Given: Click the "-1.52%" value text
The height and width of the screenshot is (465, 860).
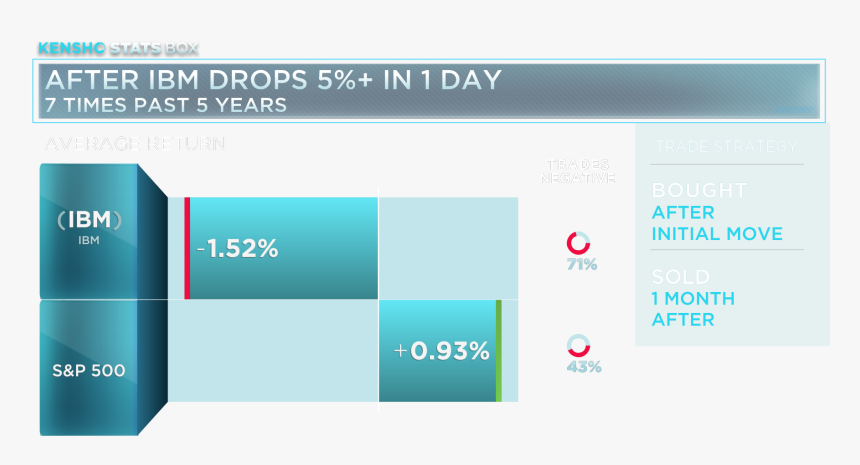Looking at the screenshot, I should click(237, 249).
